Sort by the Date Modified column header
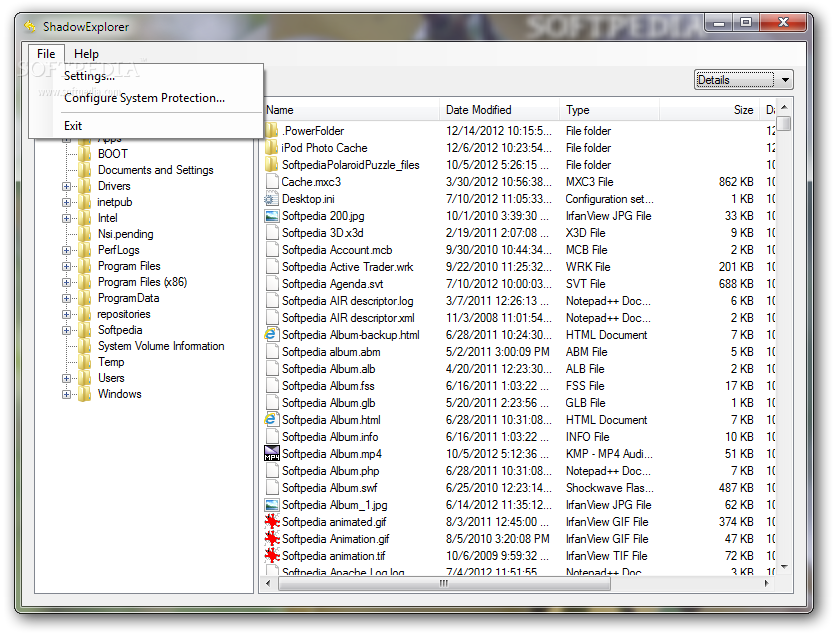This screenshot has width=834, height=634. pyautogui.click(x=499, y=110)
